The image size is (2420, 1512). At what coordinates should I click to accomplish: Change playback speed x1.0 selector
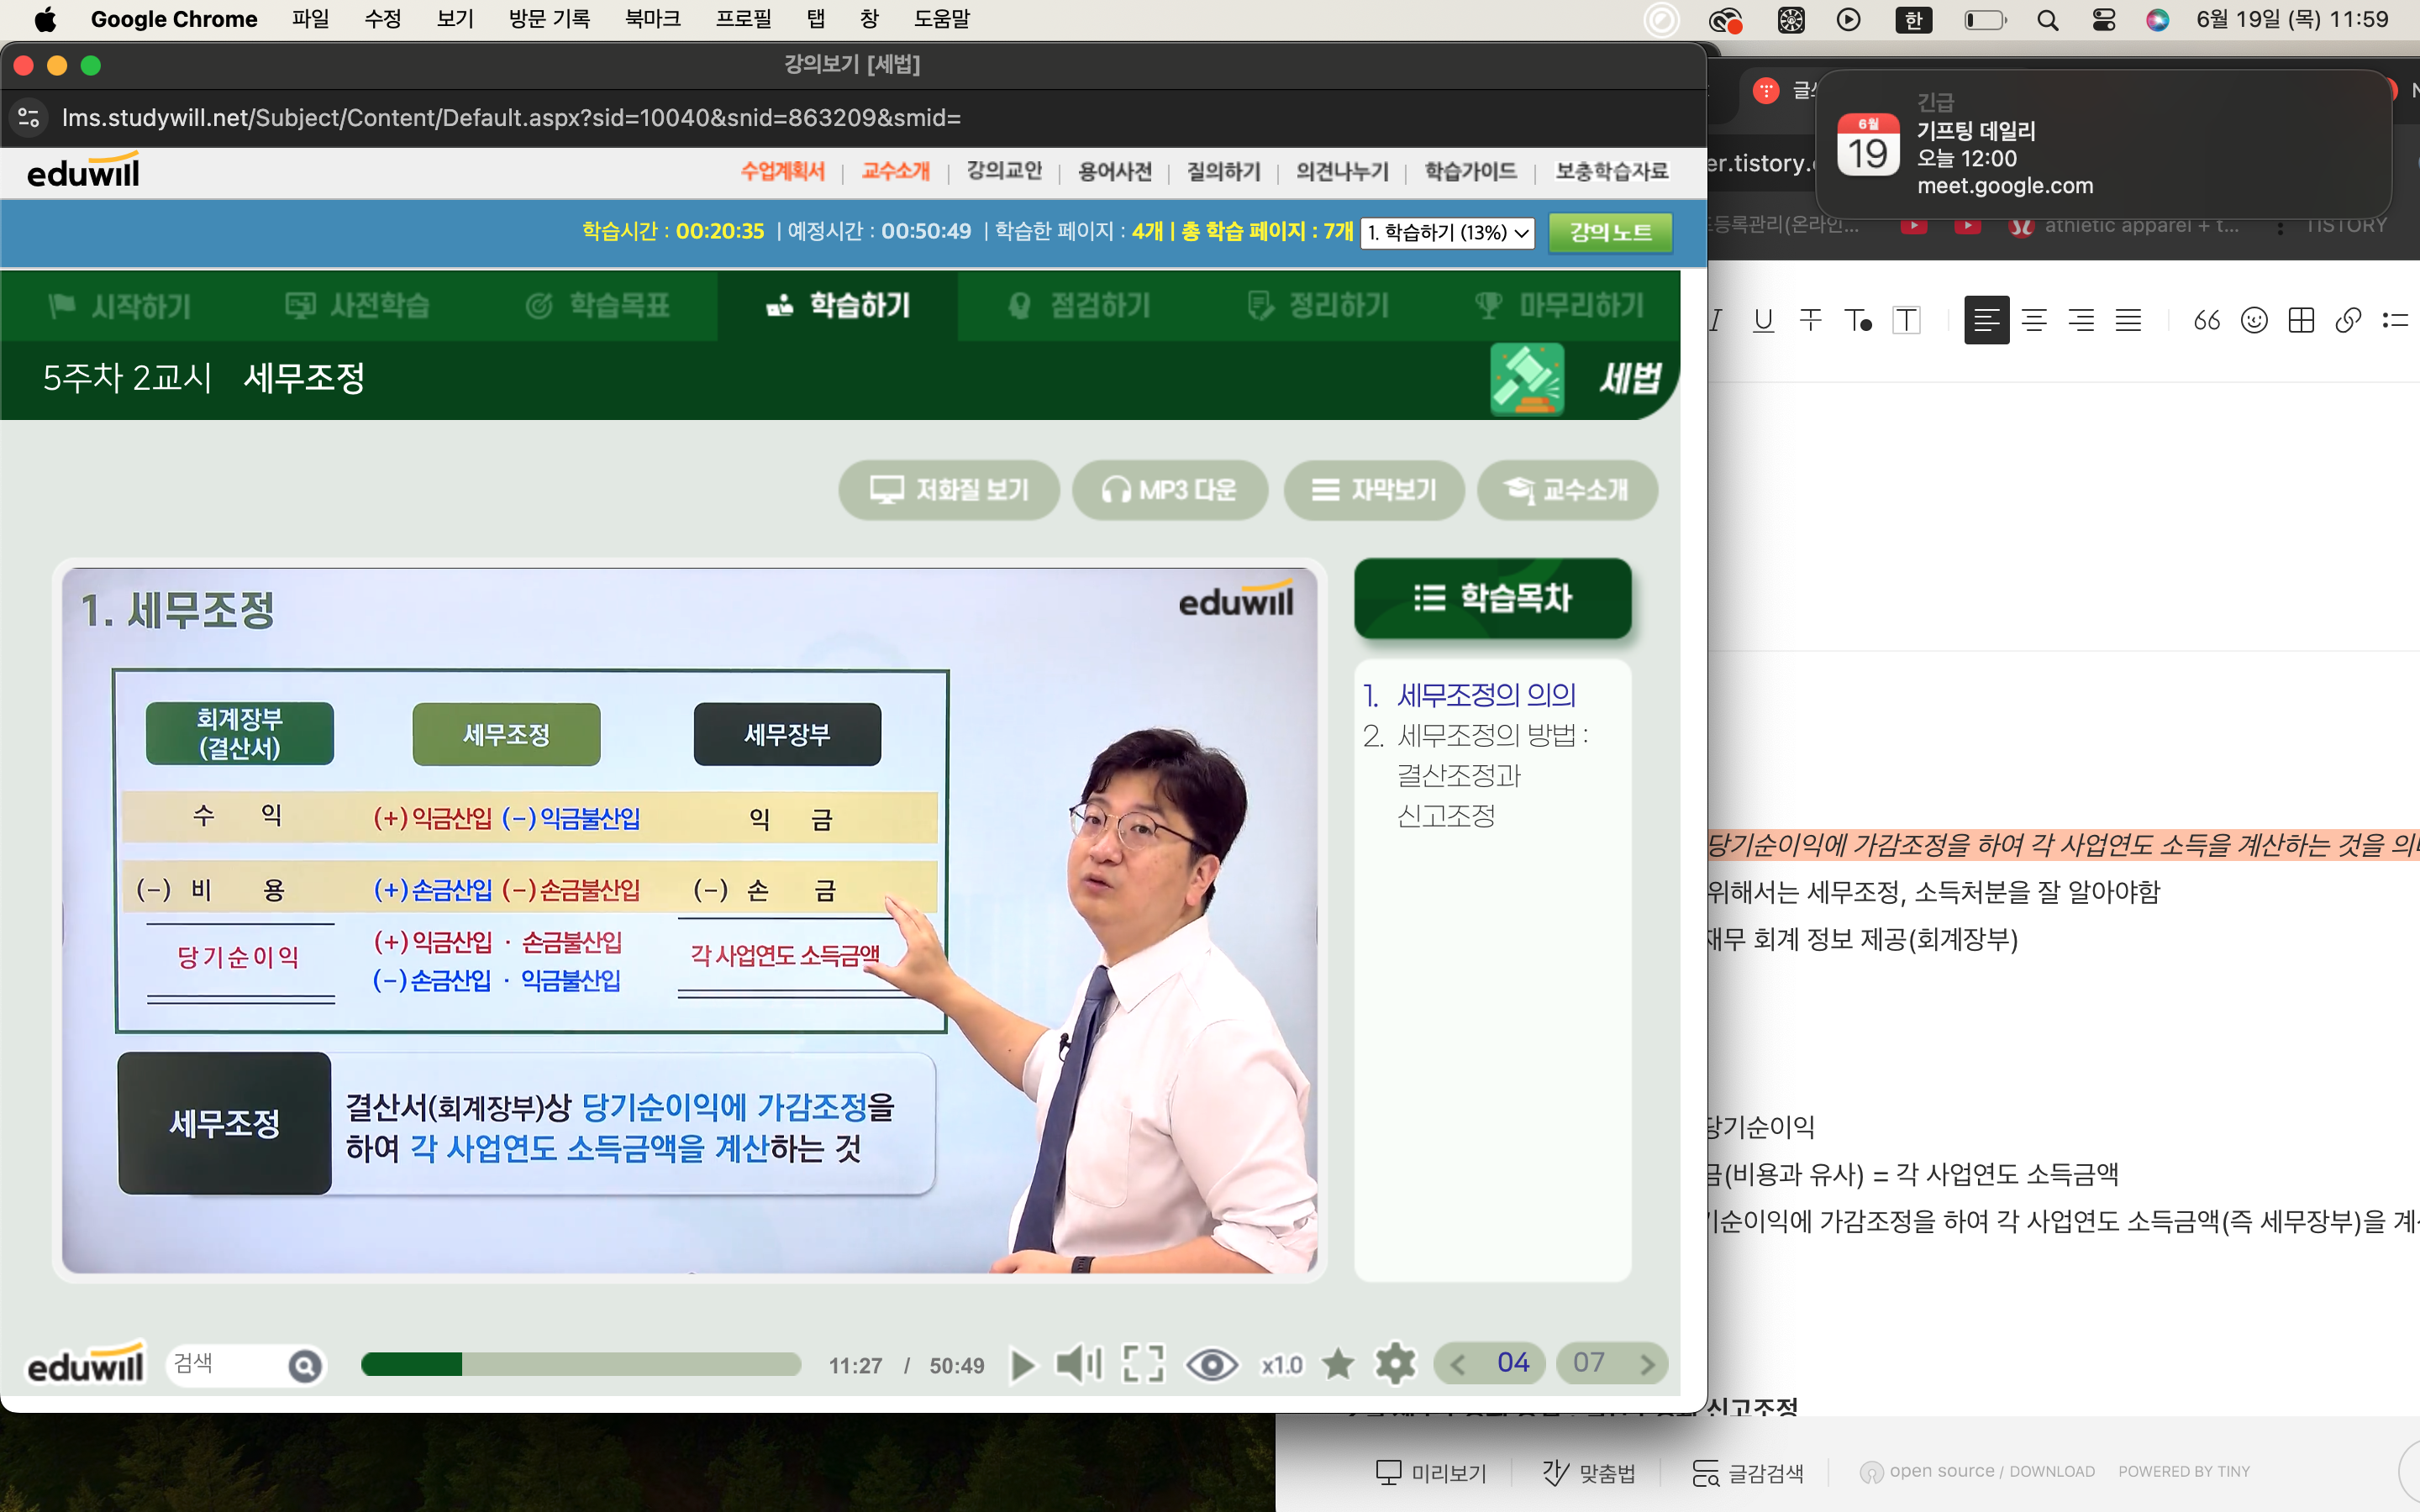coord(1281,1365)
